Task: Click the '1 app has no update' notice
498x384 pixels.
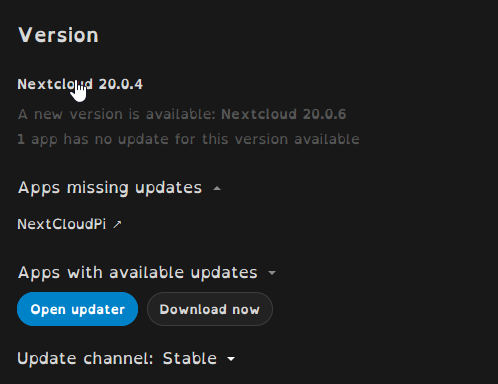Action: [188, 139]
